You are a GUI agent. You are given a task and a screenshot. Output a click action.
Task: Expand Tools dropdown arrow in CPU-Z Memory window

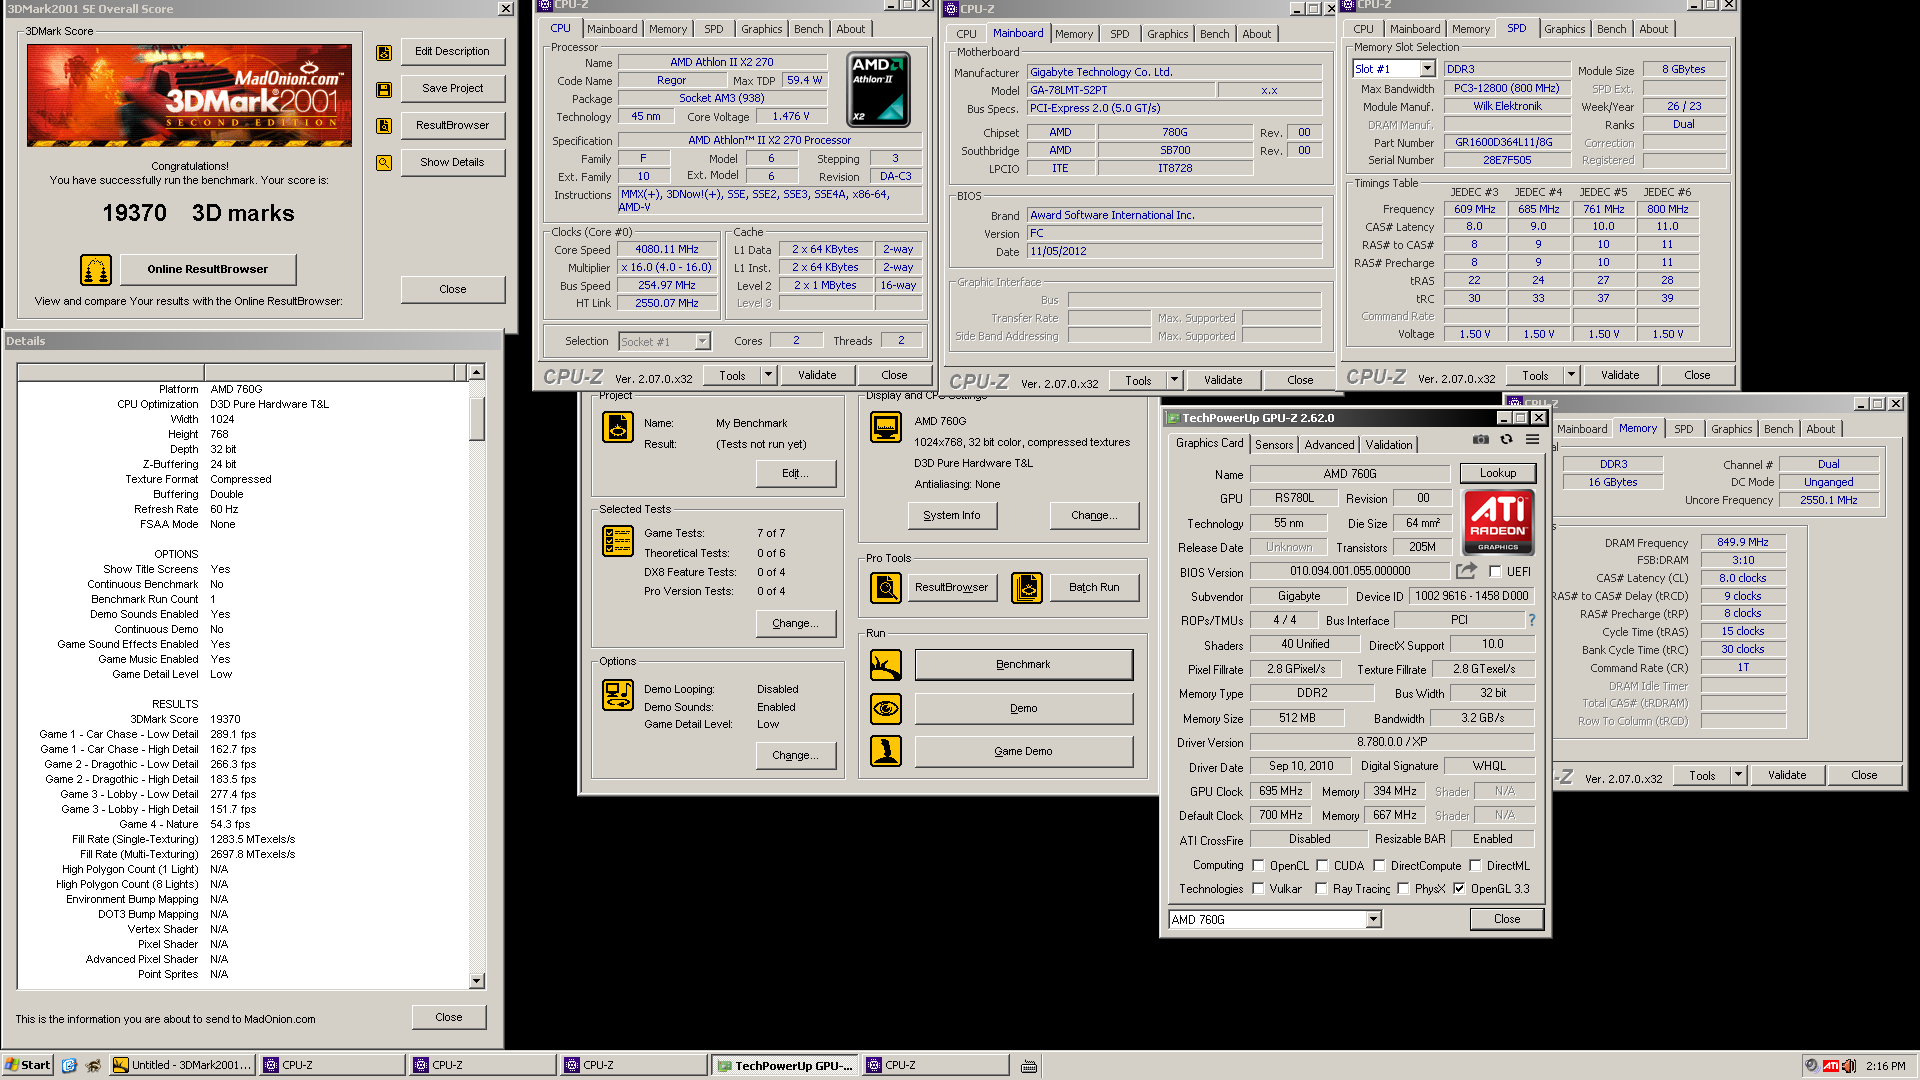1738,776
